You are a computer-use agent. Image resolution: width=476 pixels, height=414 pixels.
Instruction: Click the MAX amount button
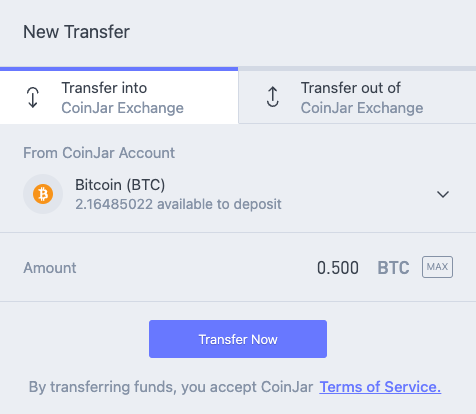point(437,267)
